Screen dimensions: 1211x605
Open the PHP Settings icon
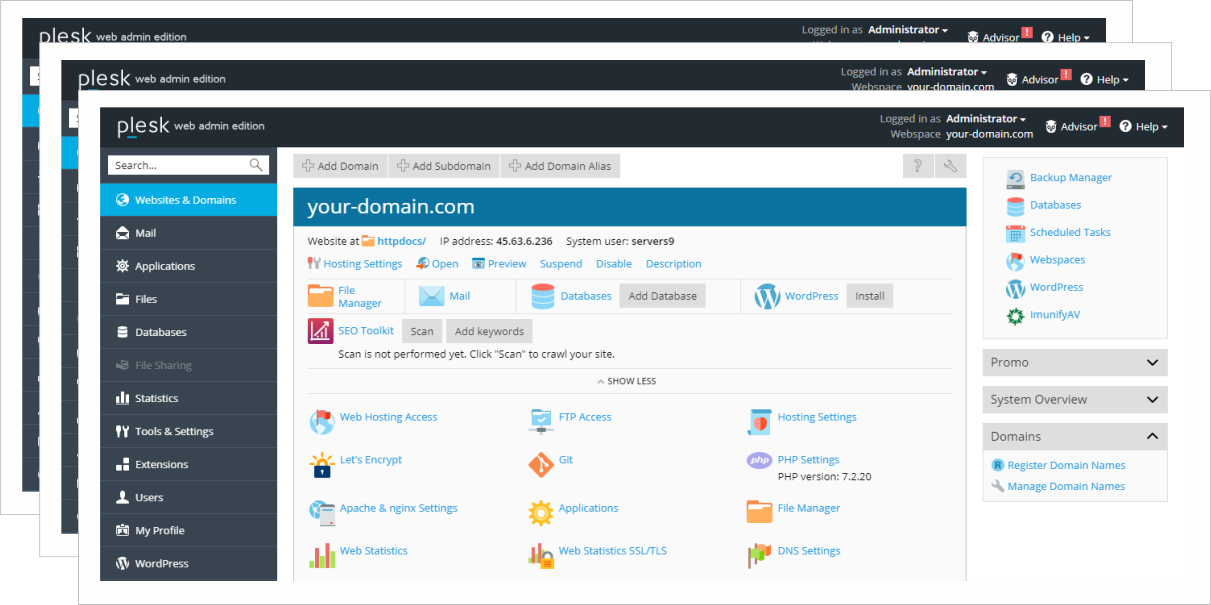tap(760, 460)
